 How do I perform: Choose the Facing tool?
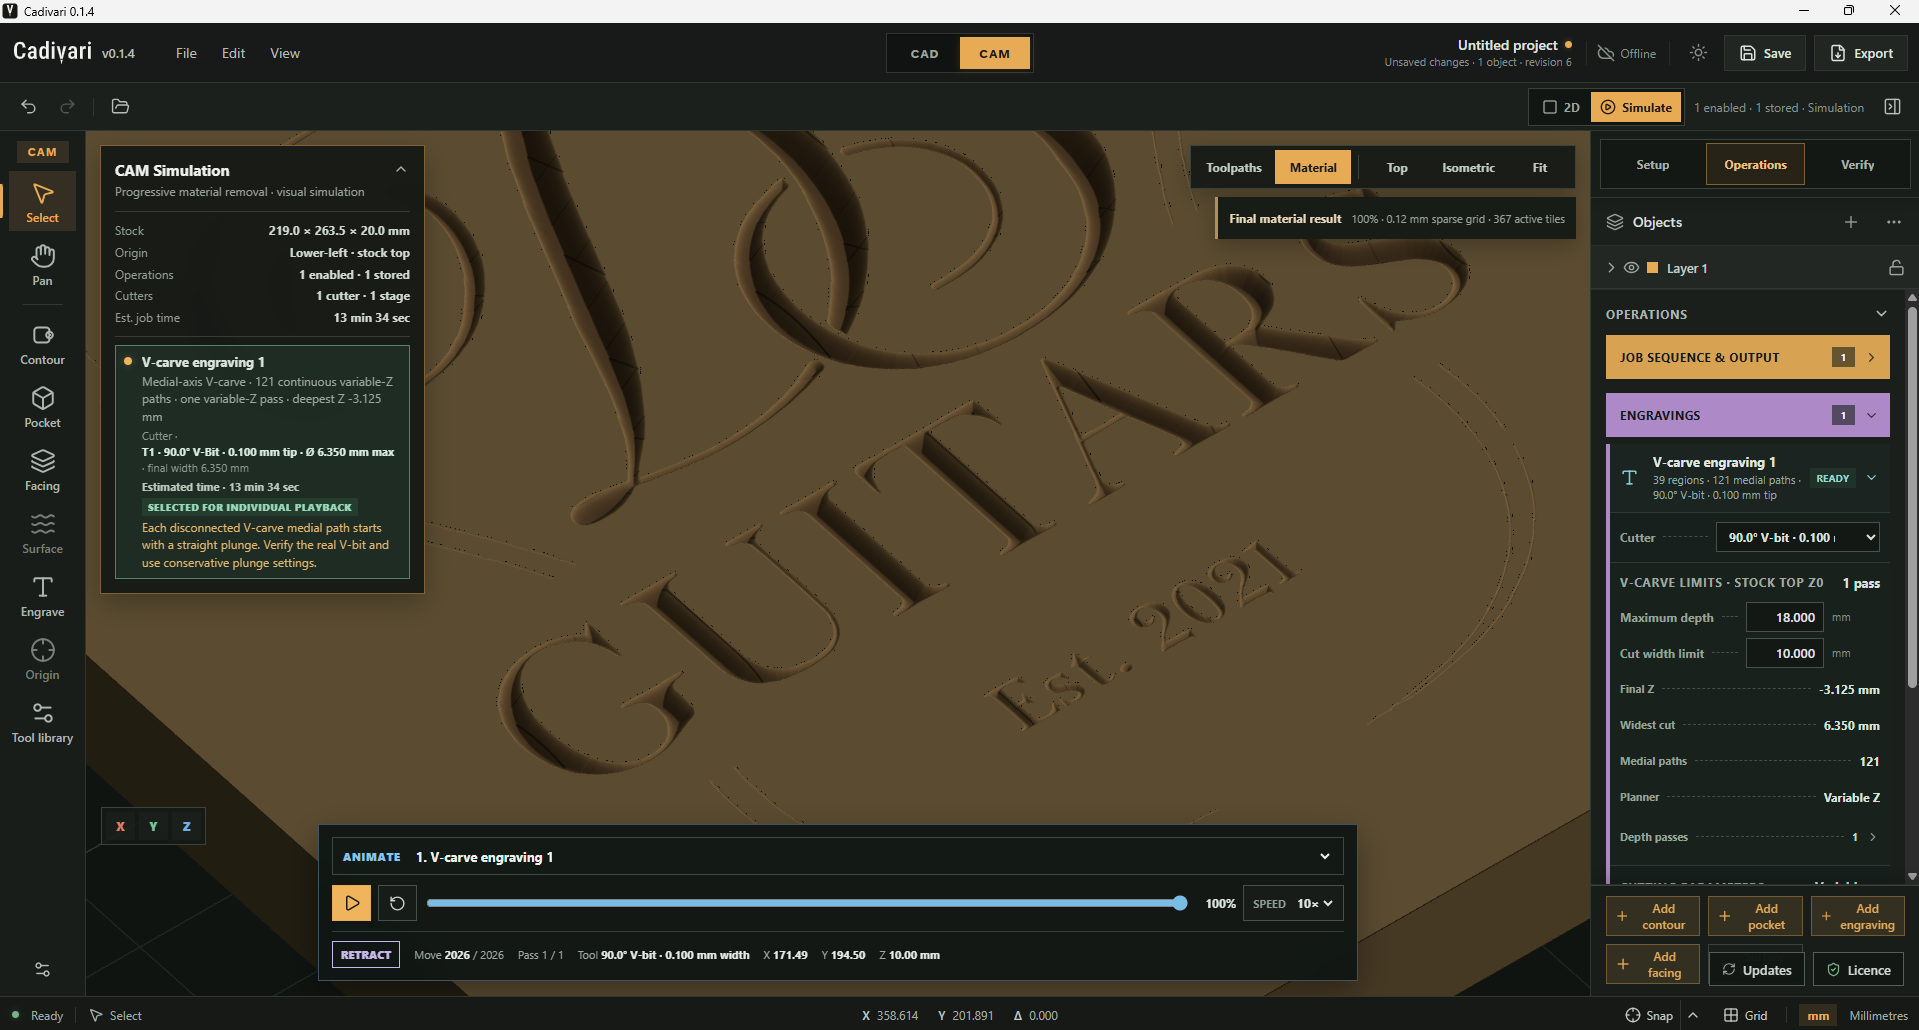[42, 471]
